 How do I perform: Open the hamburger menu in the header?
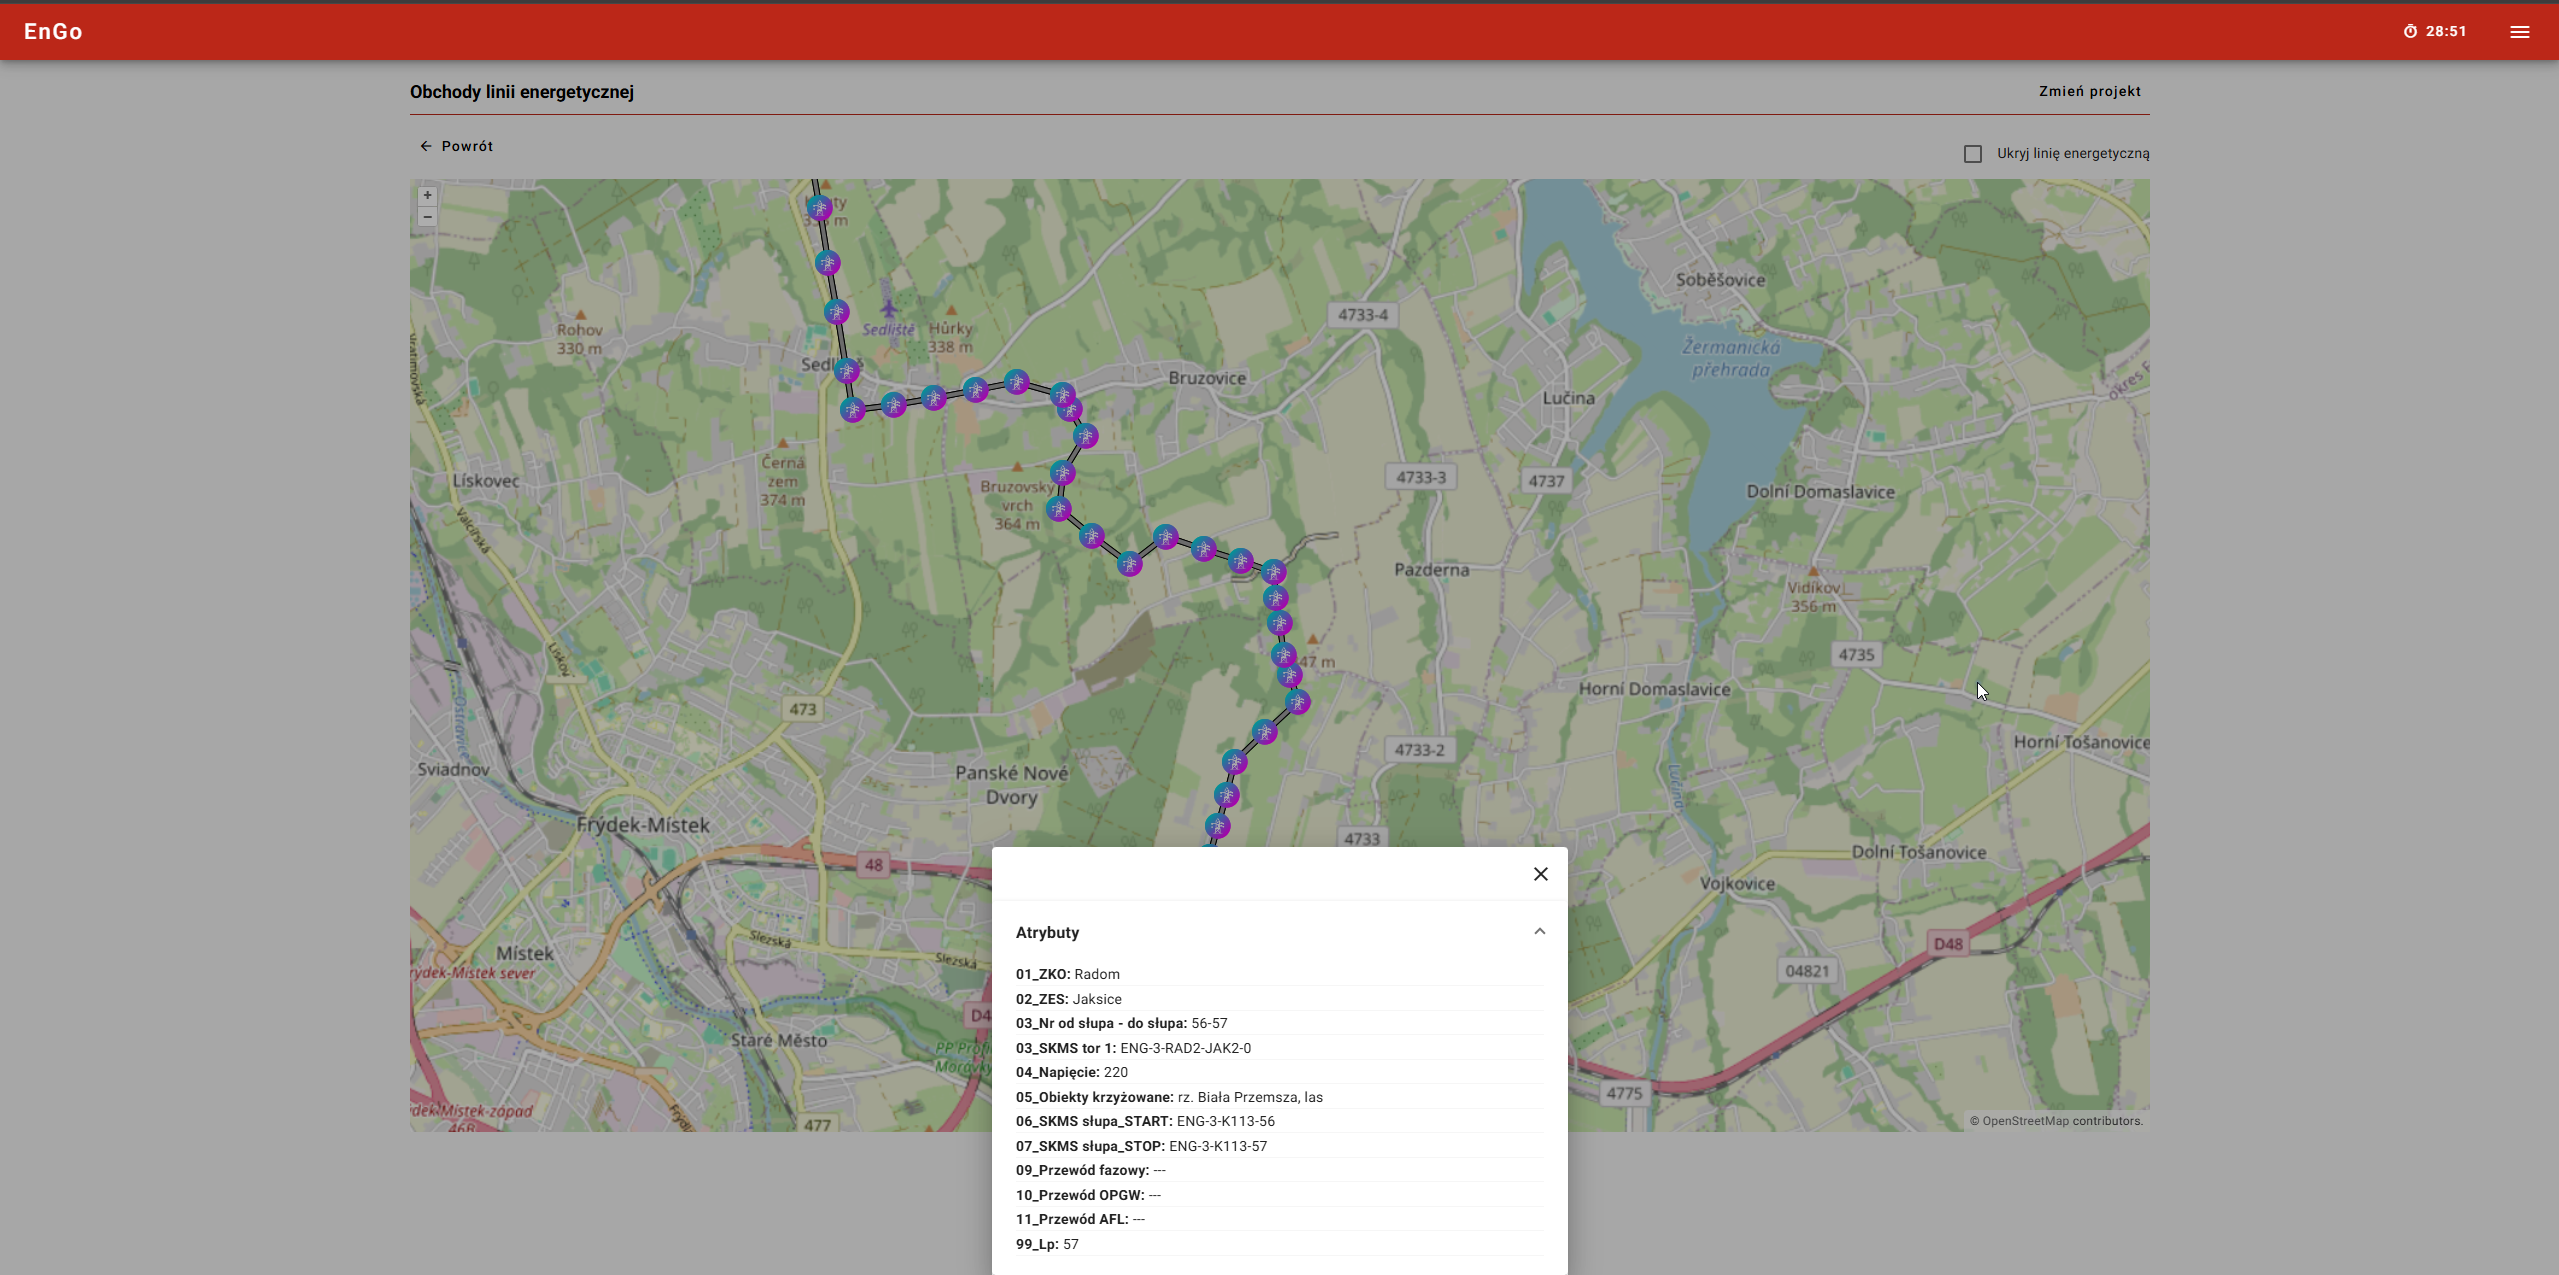[2519, 32]
